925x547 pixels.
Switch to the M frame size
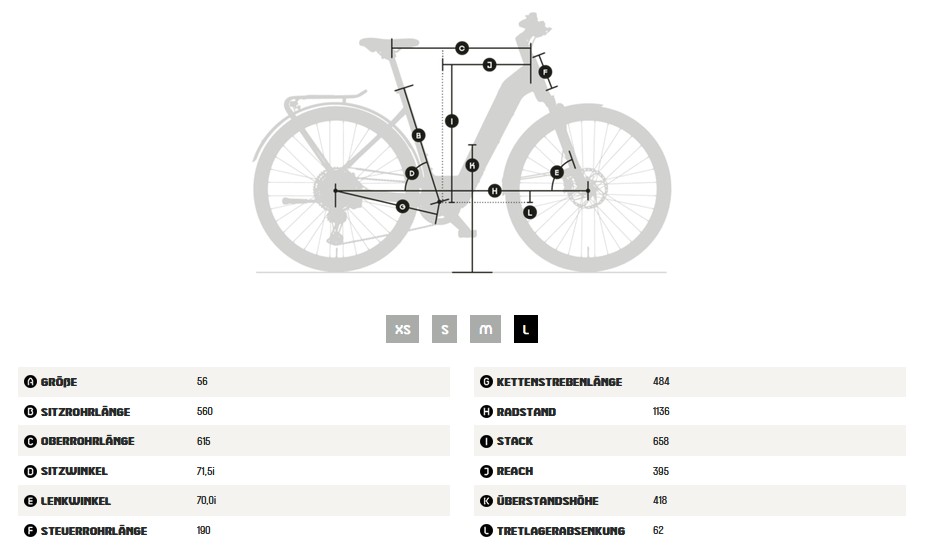[486, 329]
